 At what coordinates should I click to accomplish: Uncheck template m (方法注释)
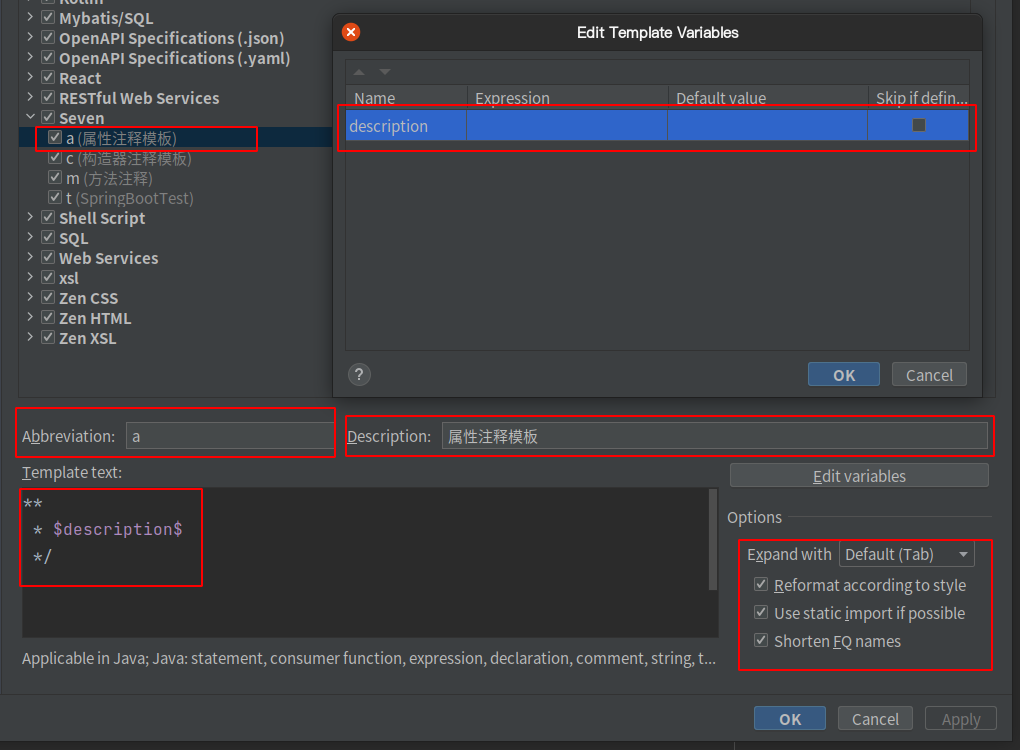click(x=55, y=178)
